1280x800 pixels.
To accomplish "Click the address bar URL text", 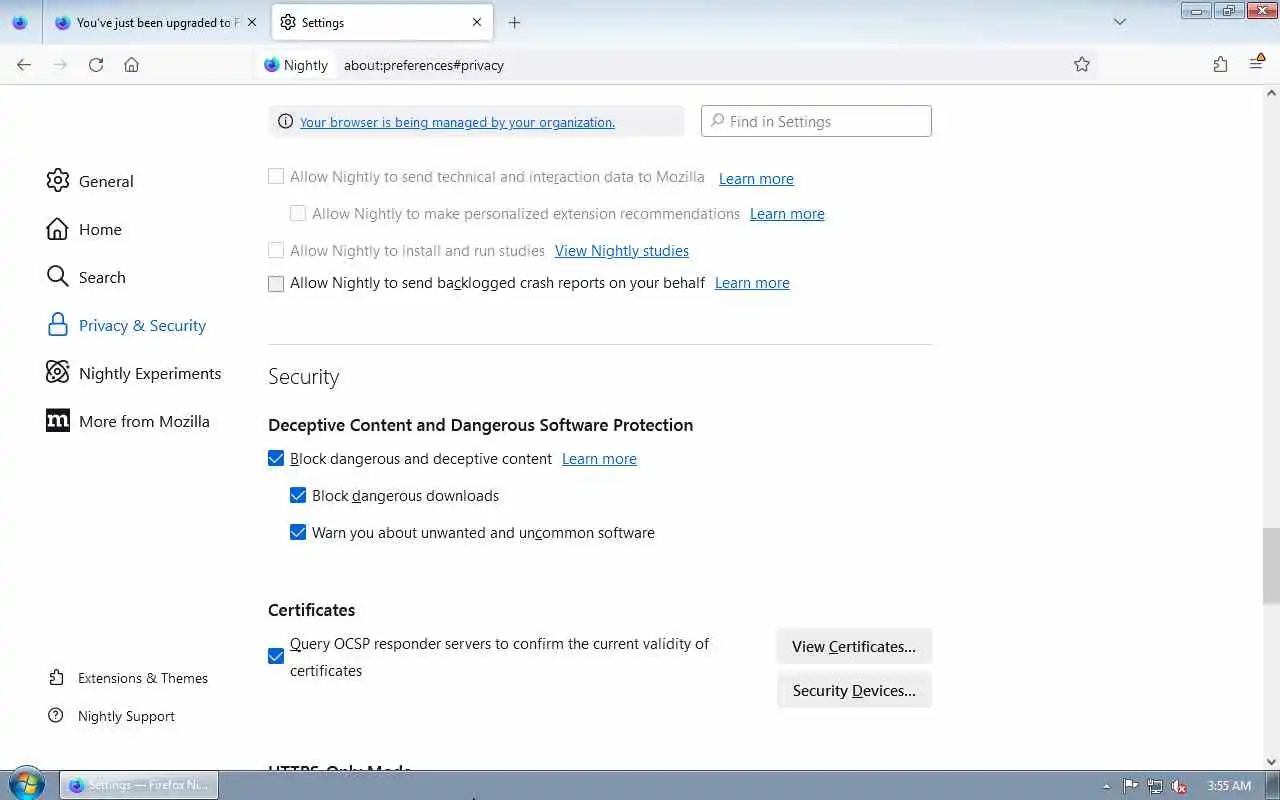I will pyautogui.click(x=424, y=65).
